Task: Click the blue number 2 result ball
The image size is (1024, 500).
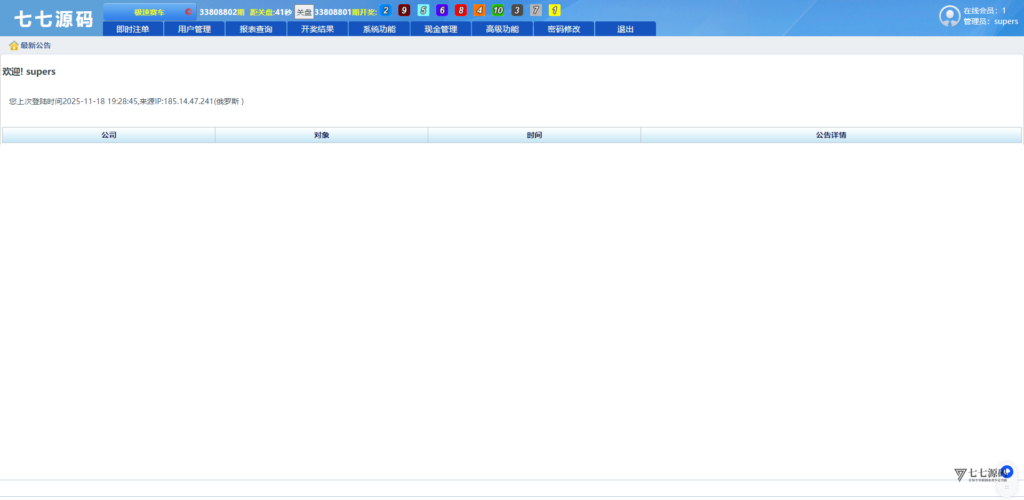Action: pos(386,11)
